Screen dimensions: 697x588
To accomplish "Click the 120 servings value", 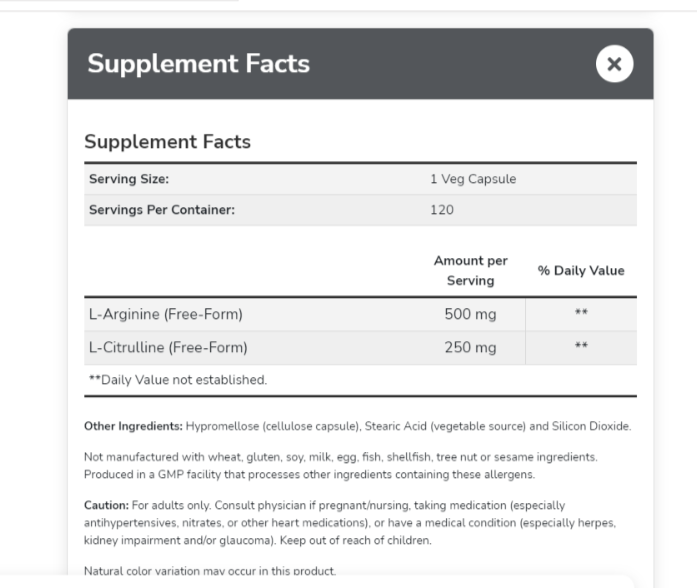I will click(x=442, y=210).
